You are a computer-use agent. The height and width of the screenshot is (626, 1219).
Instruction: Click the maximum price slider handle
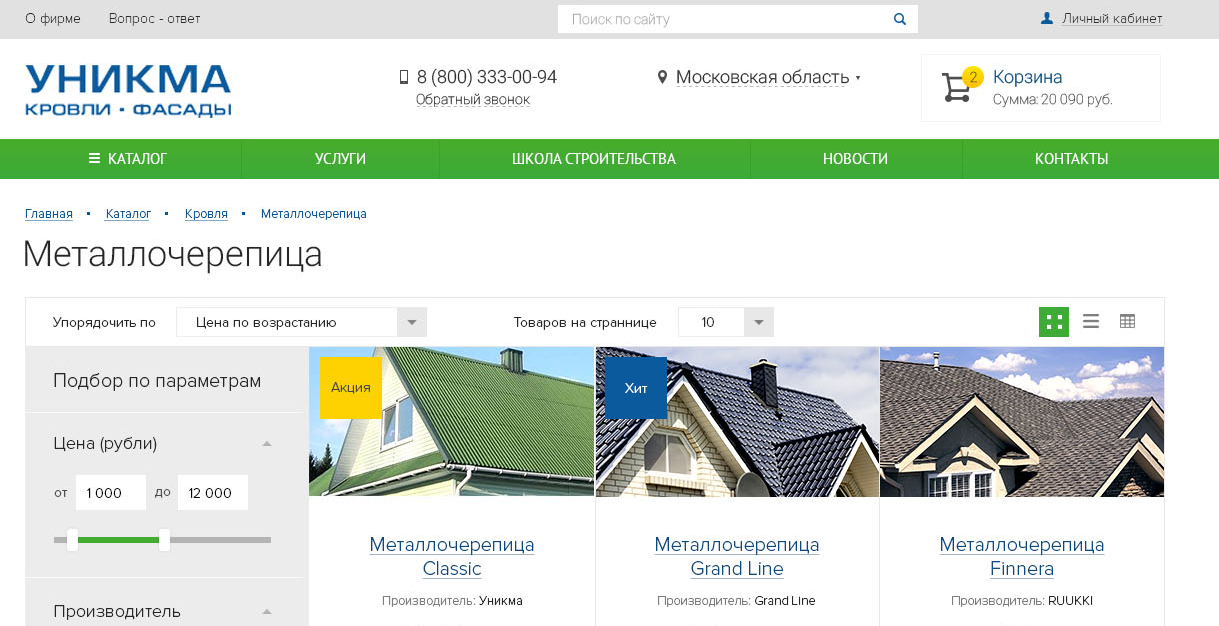tap(164, 540)
